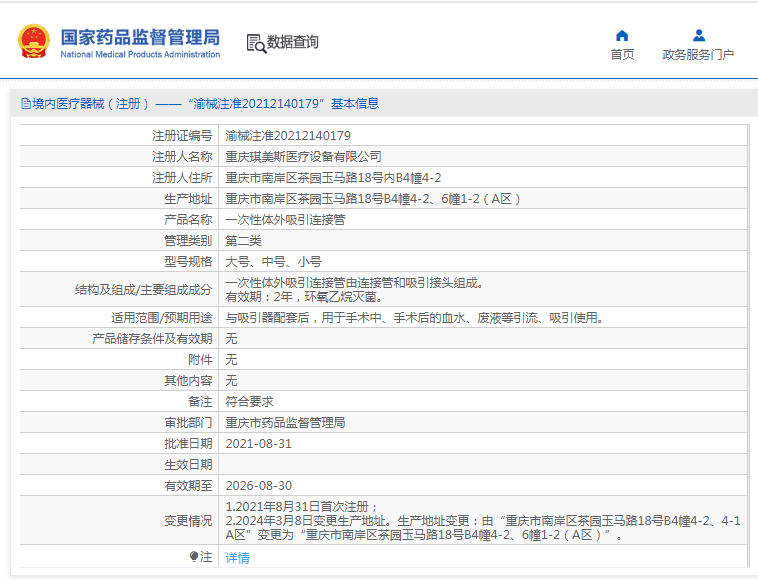Click the 审批部门 label
Screen dimensions: 758x579
(x=188, y=423)
